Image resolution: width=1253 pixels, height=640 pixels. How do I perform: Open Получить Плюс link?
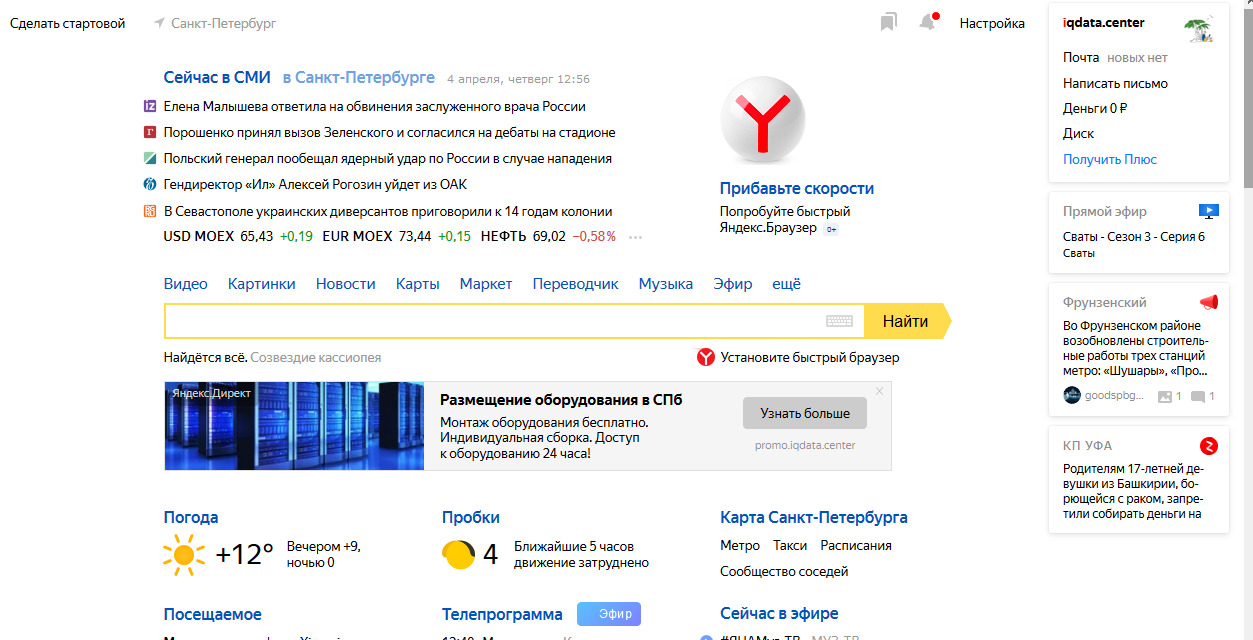tap(1110, 159)
